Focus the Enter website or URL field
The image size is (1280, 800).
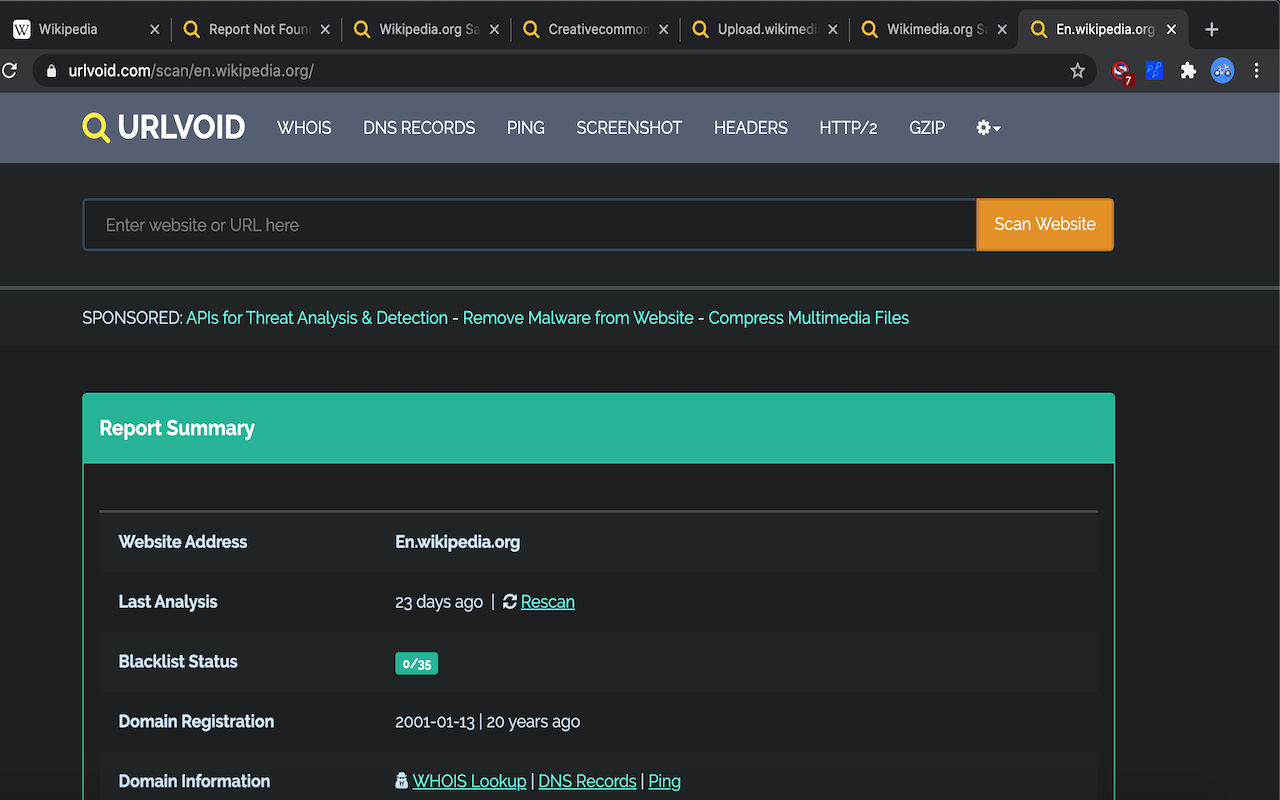pyautogui.click(x=529, y=225)
